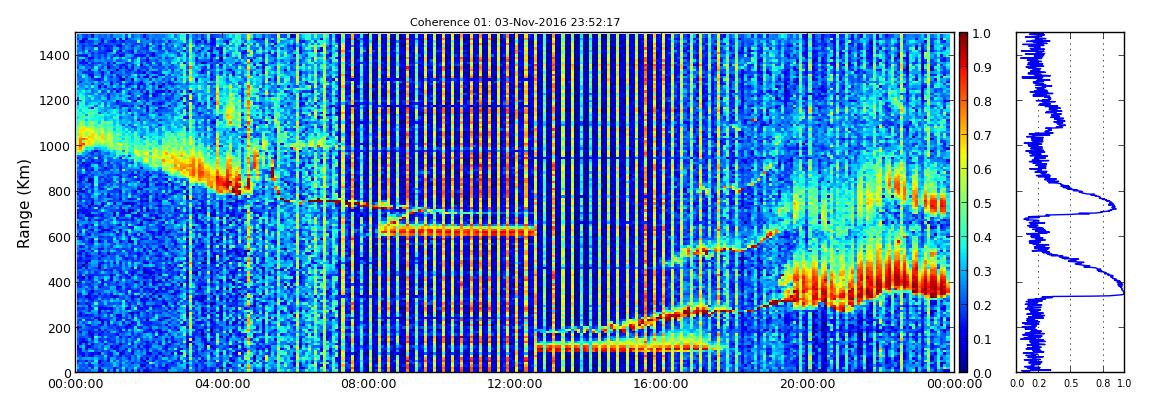Image resolution: width=1150 pixels, height=407 pixels.
Task: Click the profile plot 0.5 x-axis label
Action: pyautogui.click(x=1071, y=384)
